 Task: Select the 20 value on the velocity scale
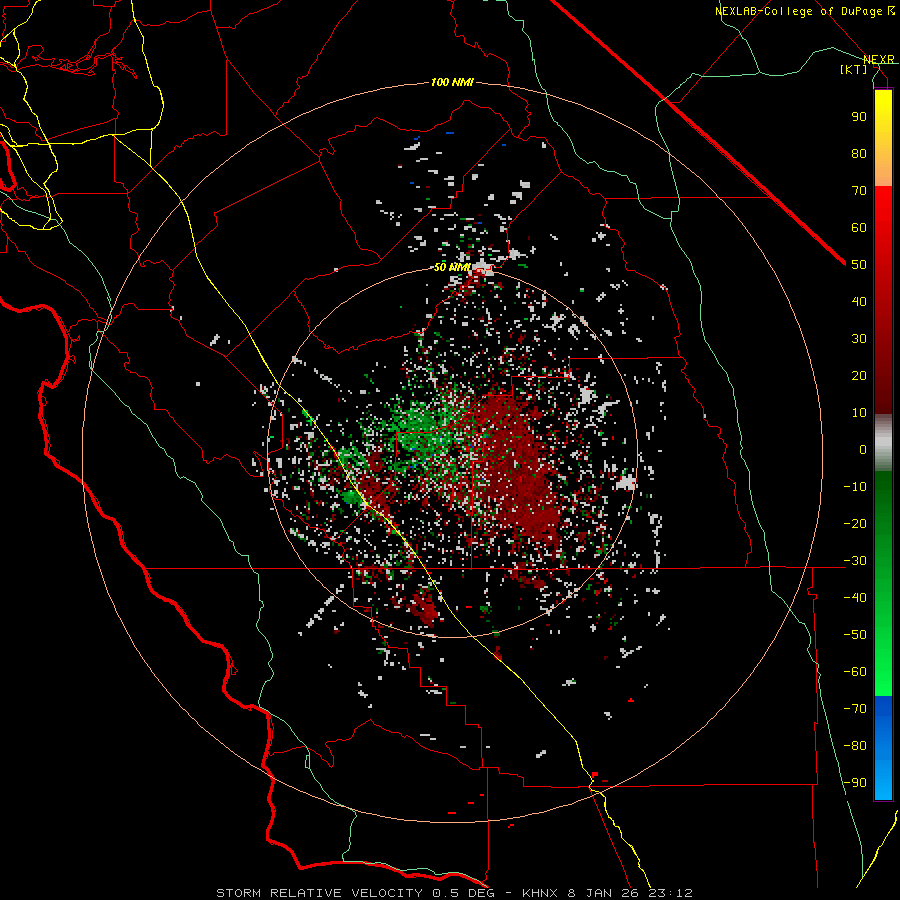tap(859, 376)
